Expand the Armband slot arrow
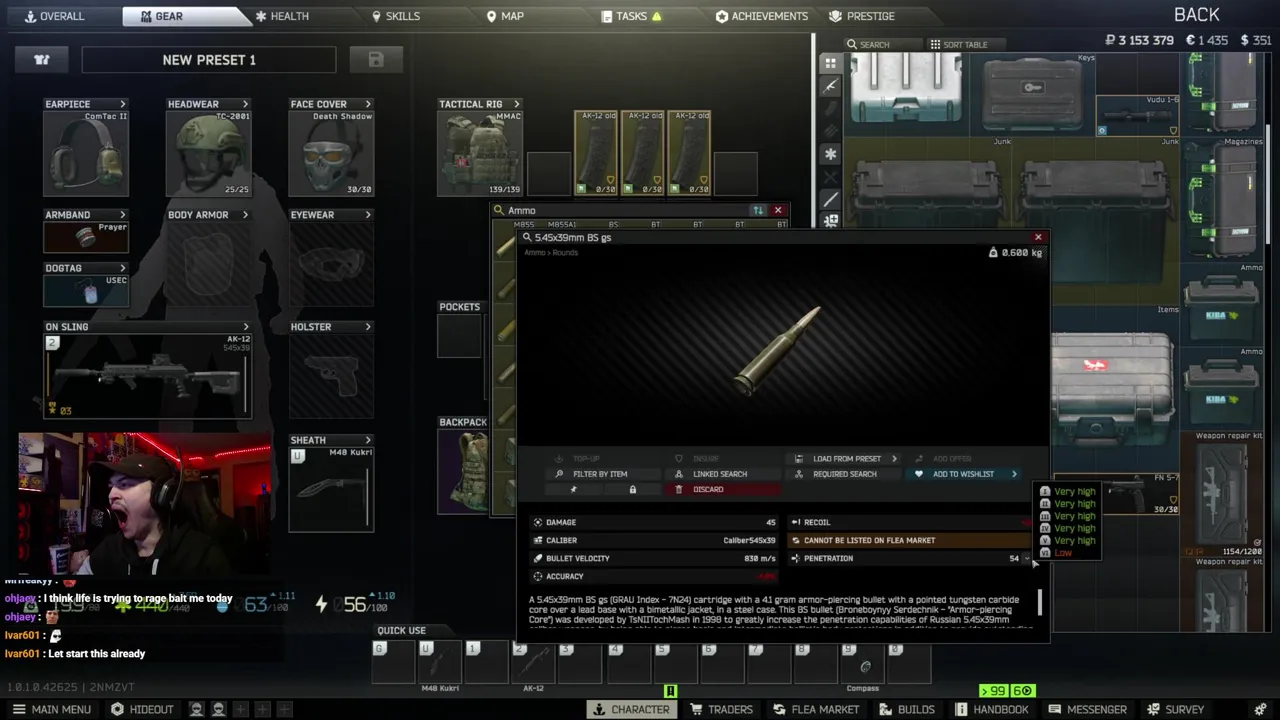Screen dimensions: 1280x720 point(123,215)
